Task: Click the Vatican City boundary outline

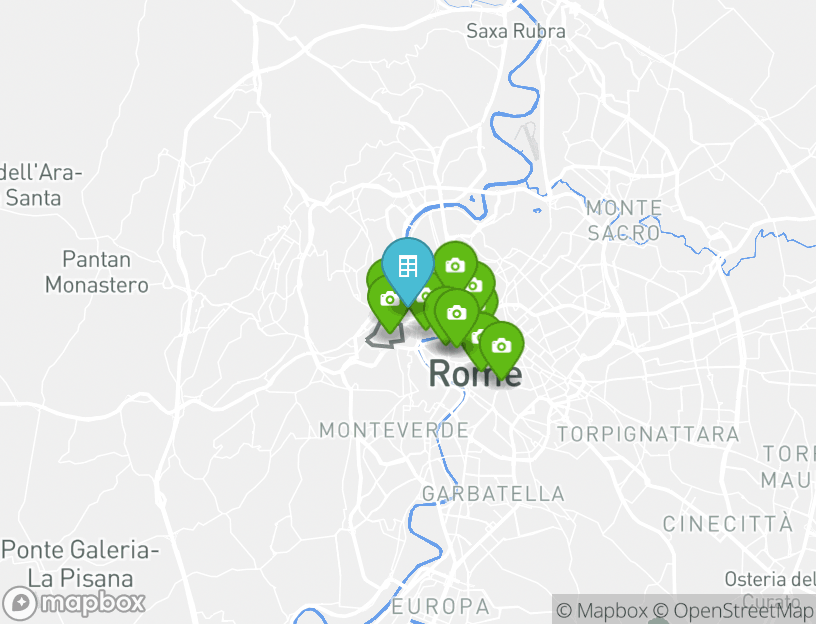Action: (x=385, y=336)
